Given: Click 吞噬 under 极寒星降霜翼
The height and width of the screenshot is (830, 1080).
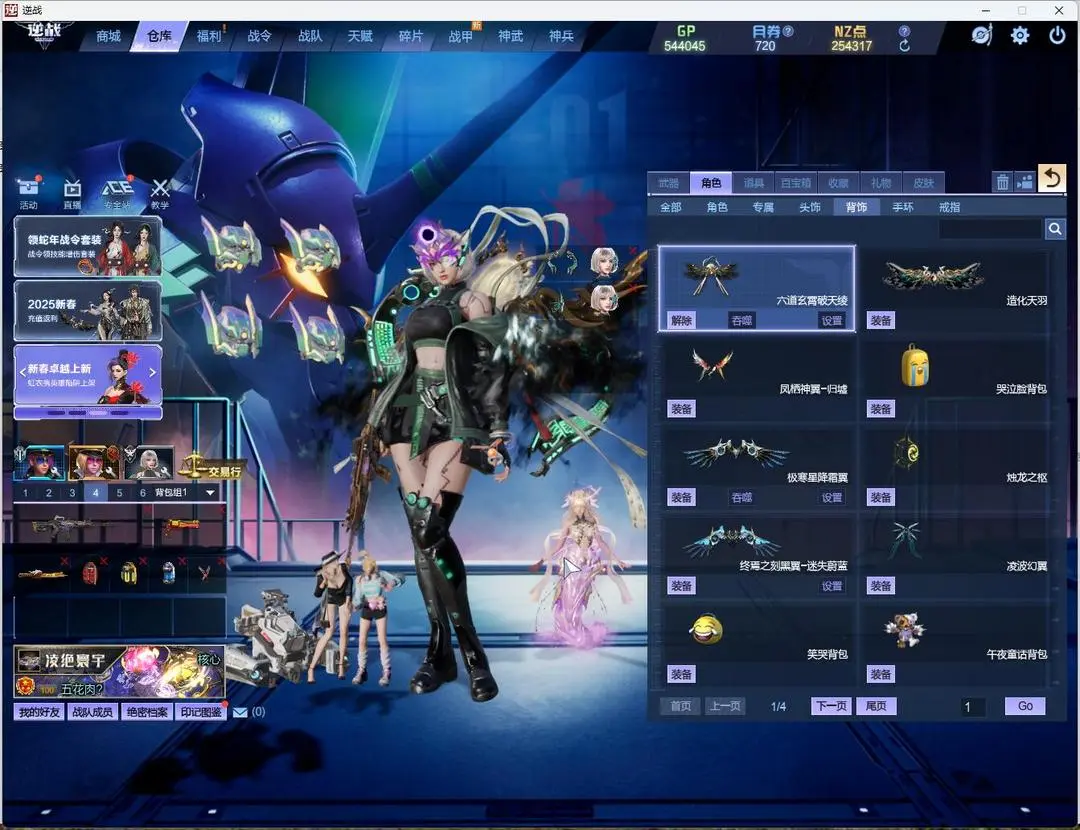Looking at the screenshot, I should [742, 497].
